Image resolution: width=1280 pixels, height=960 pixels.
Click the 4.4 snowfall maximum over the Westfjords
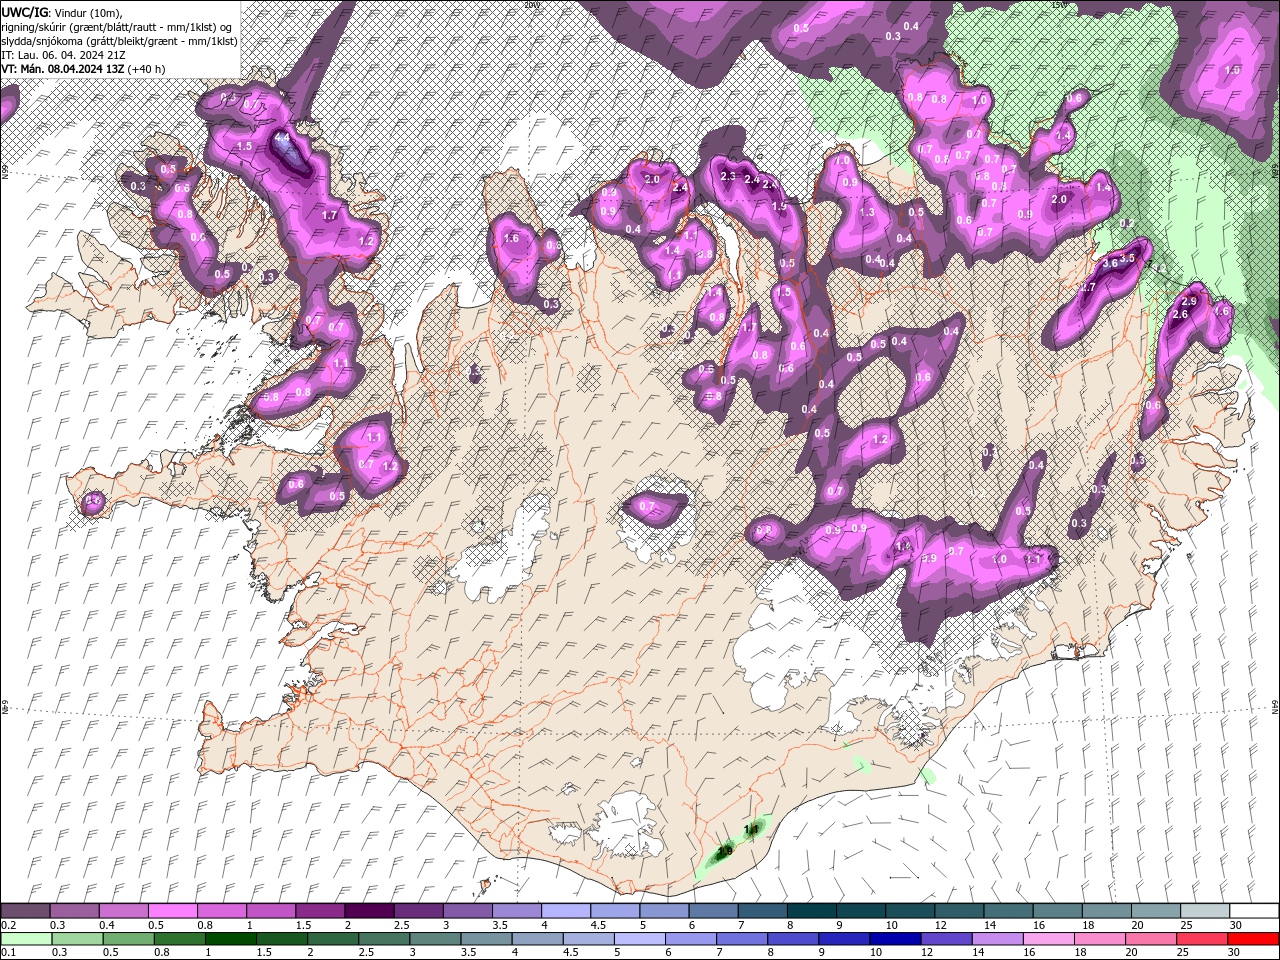[282, 137]
